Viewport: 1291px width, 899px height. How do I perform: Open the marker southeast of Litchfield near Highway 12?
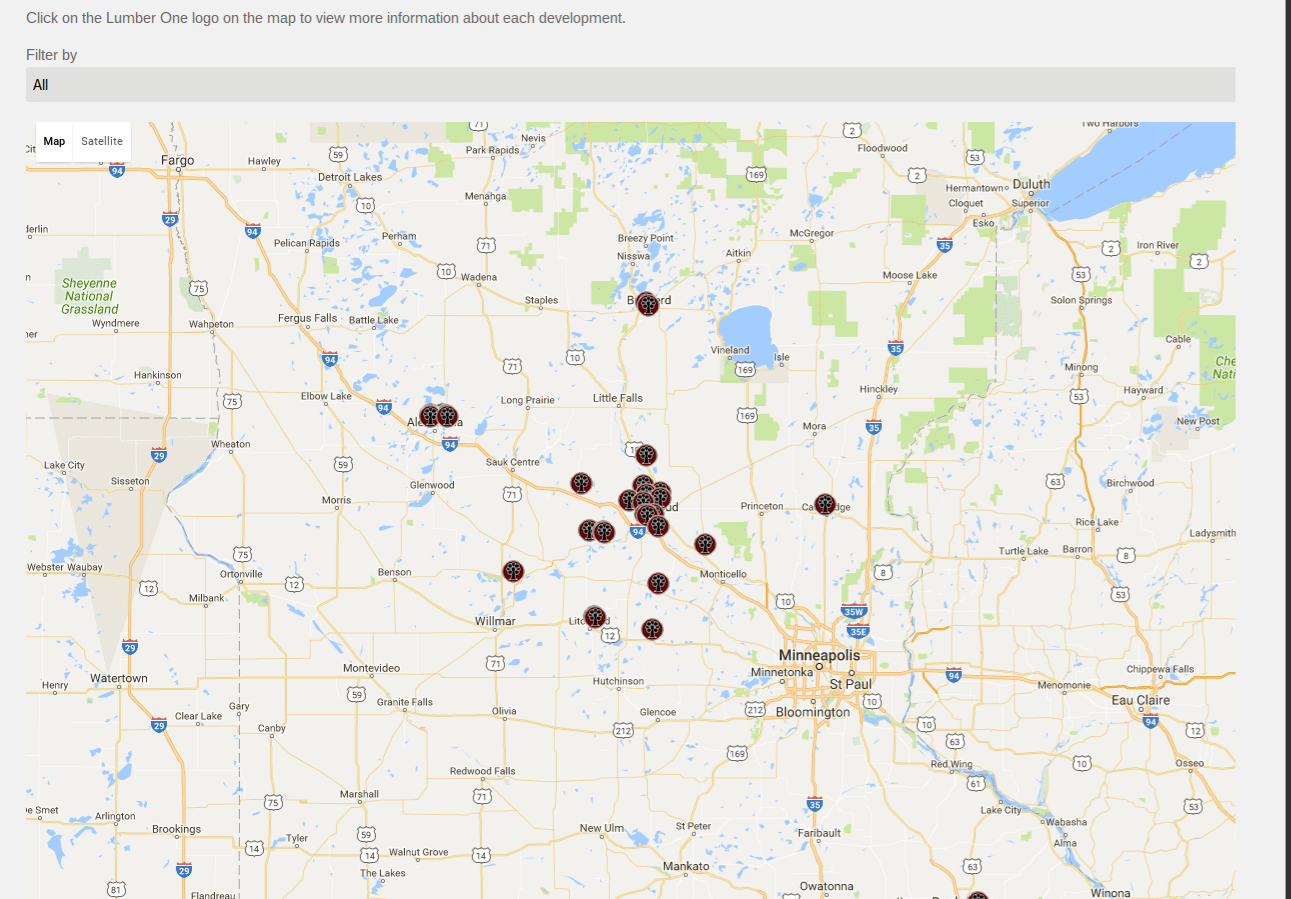pos(652,629)
